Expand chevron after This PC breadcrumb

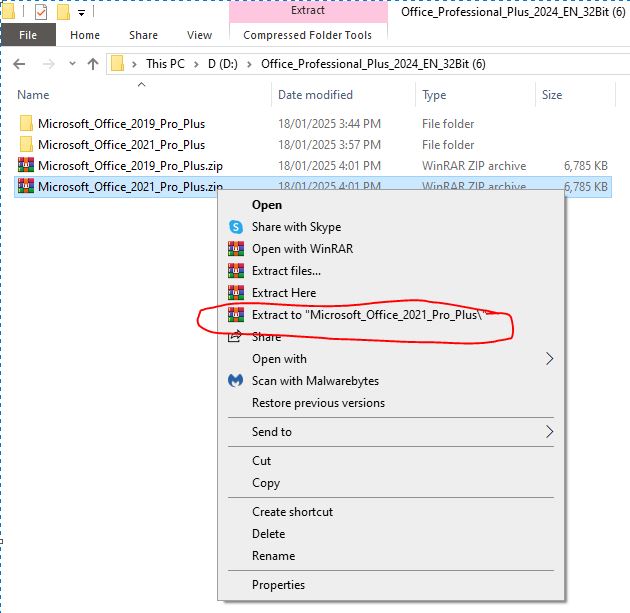point(196,64)
